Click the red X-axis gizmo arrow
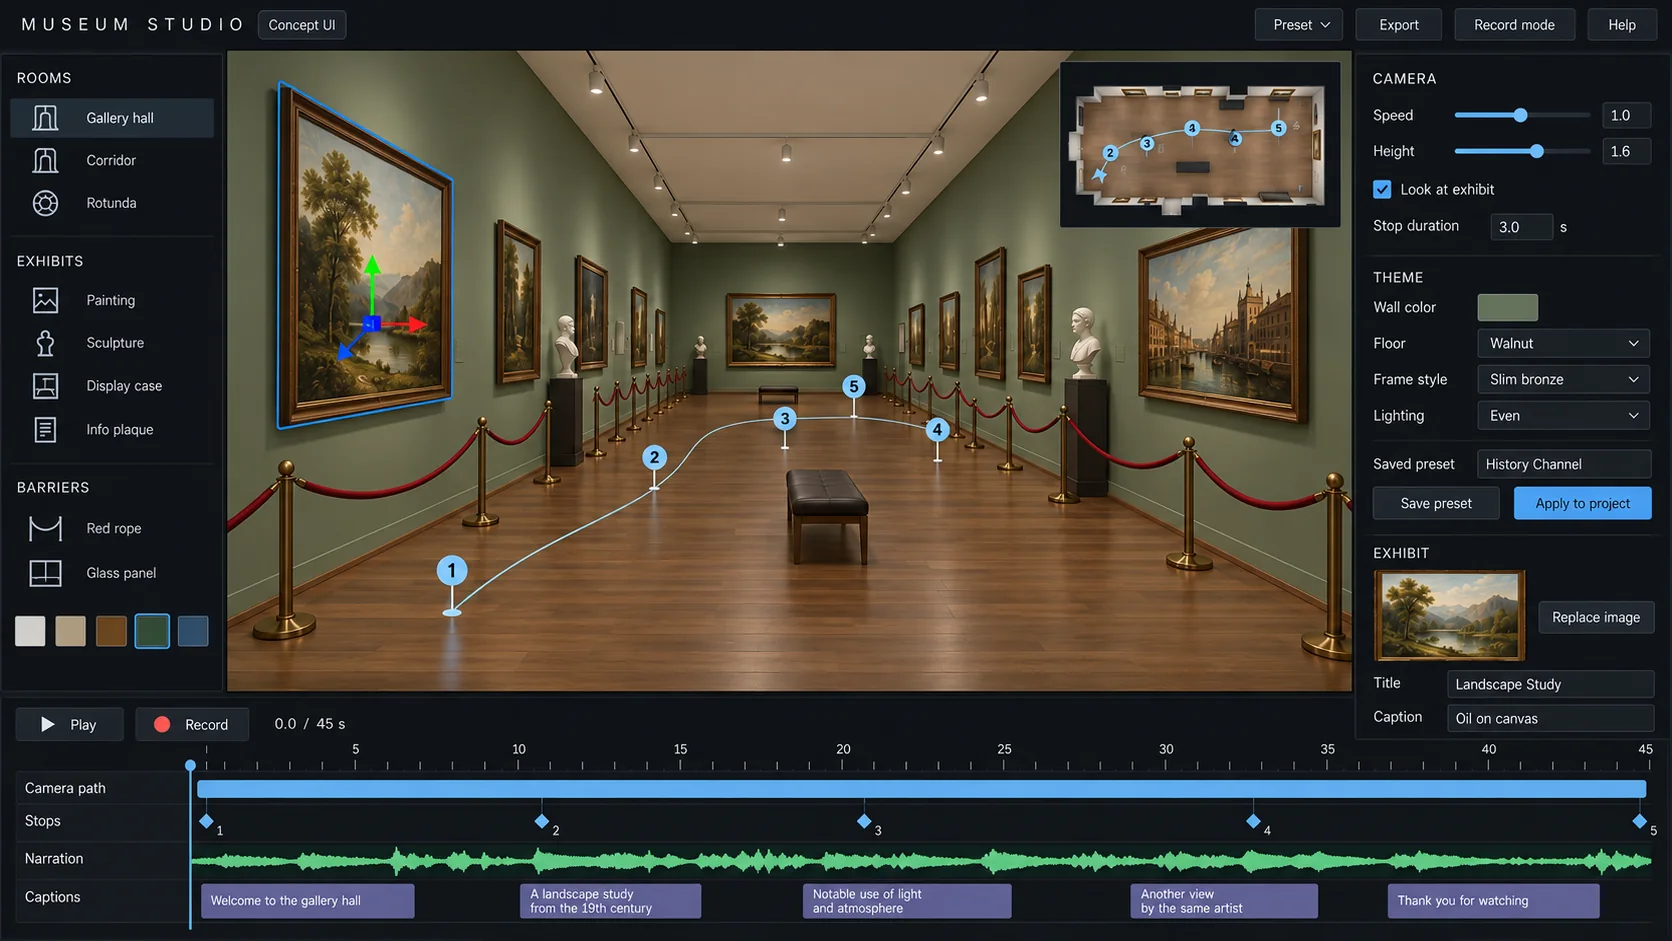Viewport: 1672px width, 941px height. point(416,324)
